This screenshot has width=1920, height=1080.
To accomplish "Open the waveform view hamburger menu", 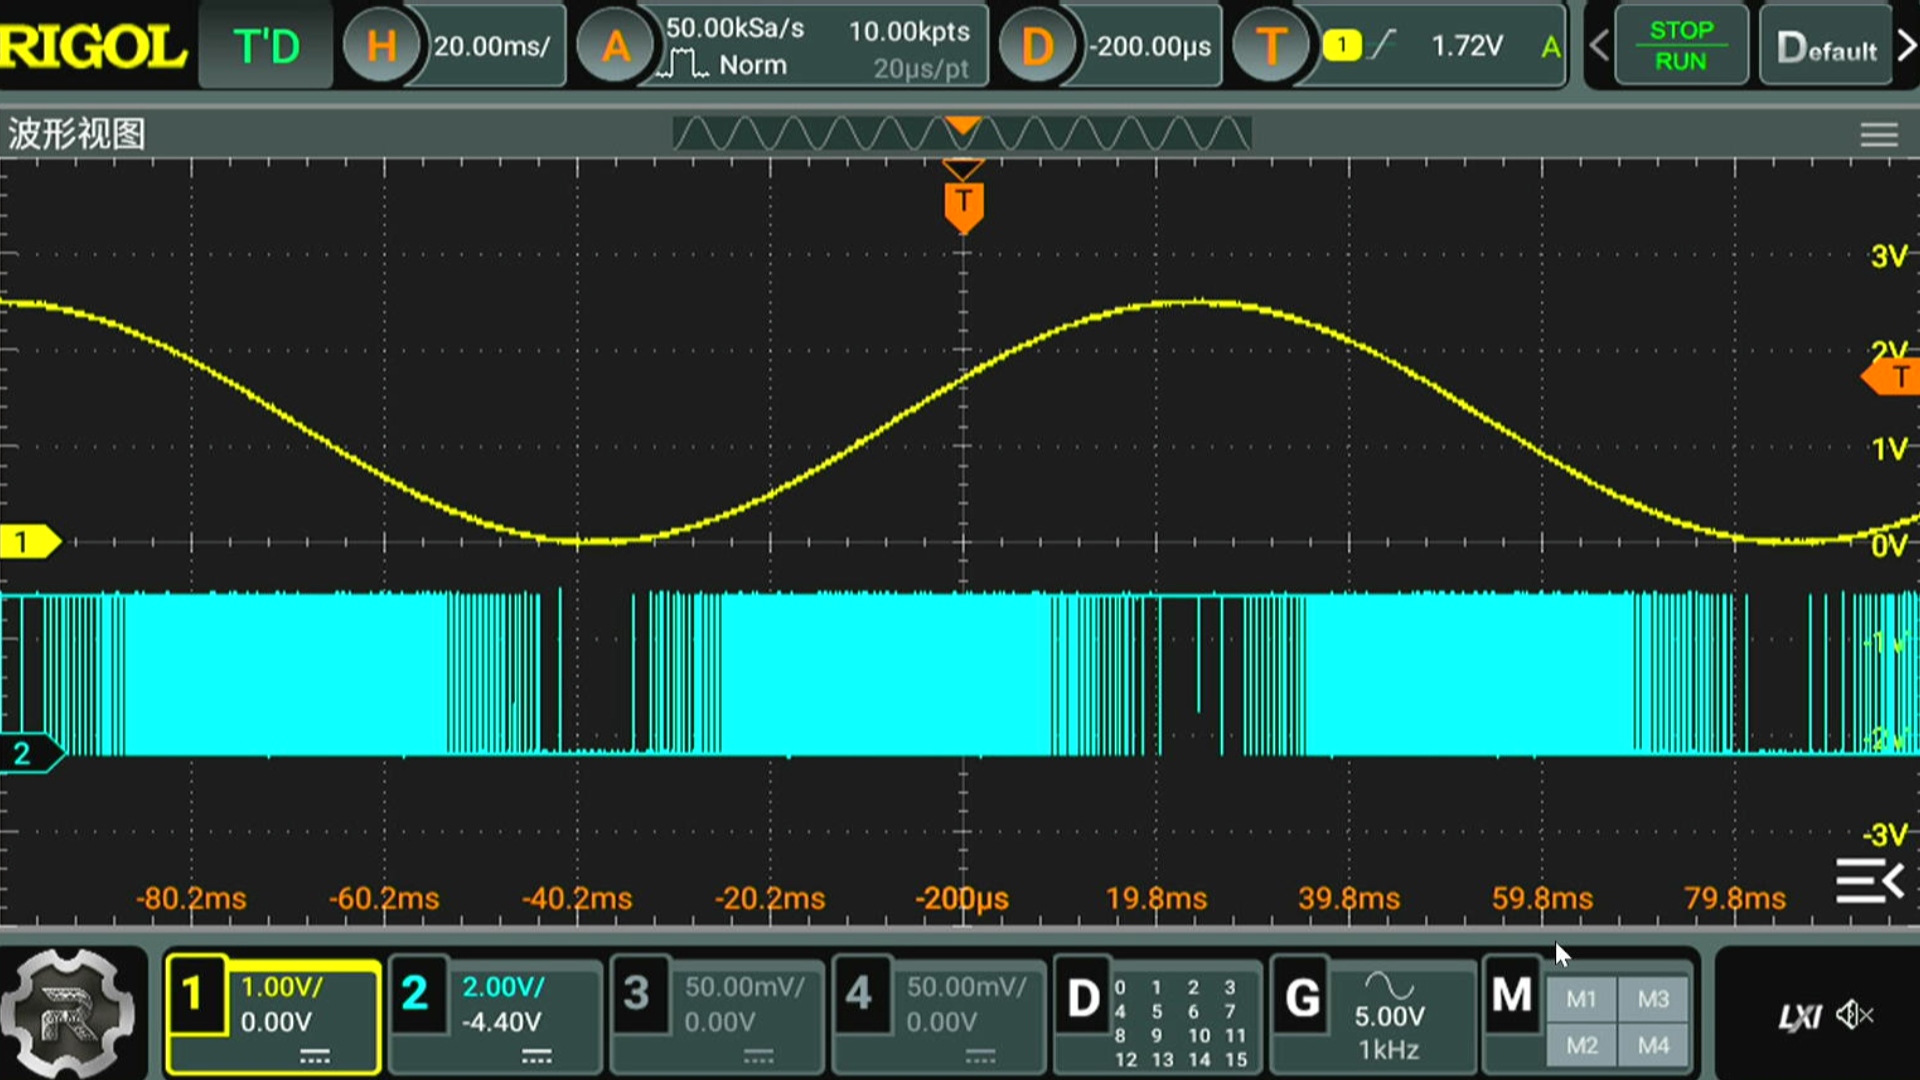I will click(1878, 134).
